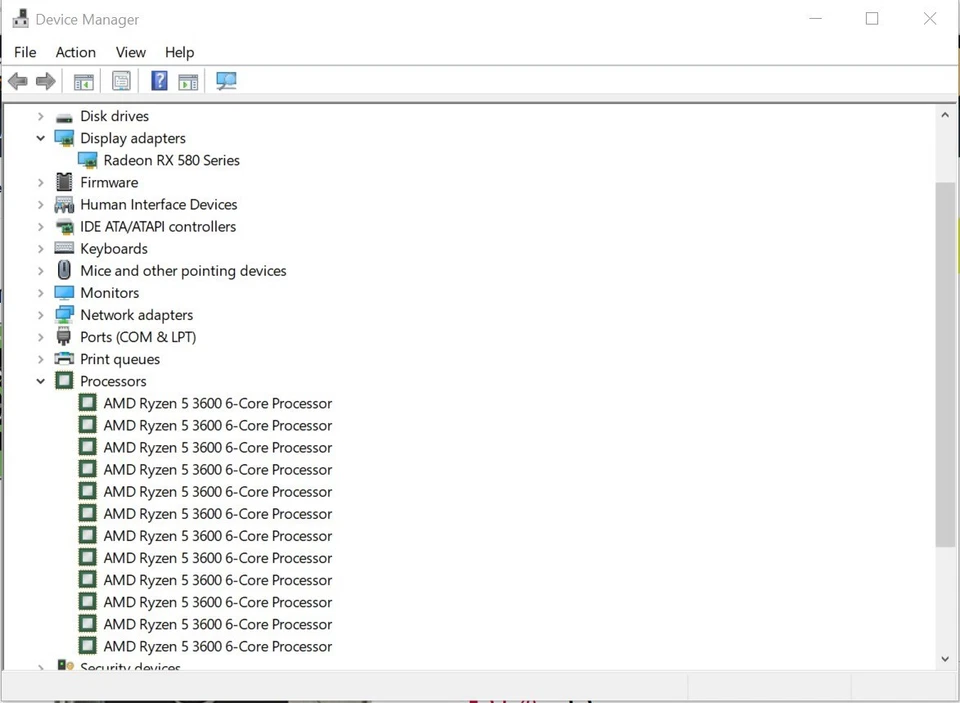
Task: Open the Properties toolbar icon
Action: (x=121, y=81)
